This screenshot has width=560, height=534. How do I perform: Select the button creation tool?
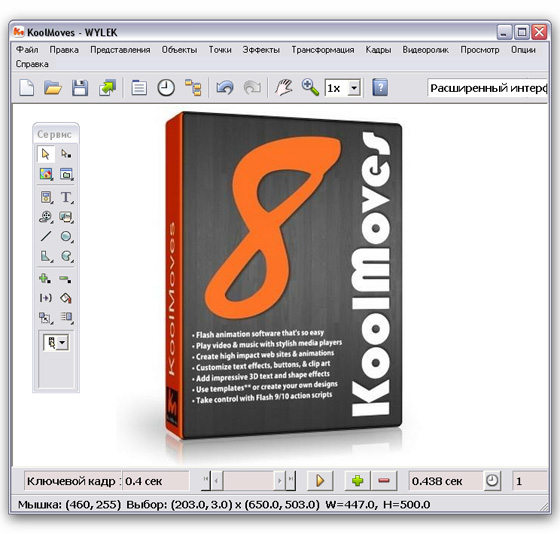coord(46,197)
